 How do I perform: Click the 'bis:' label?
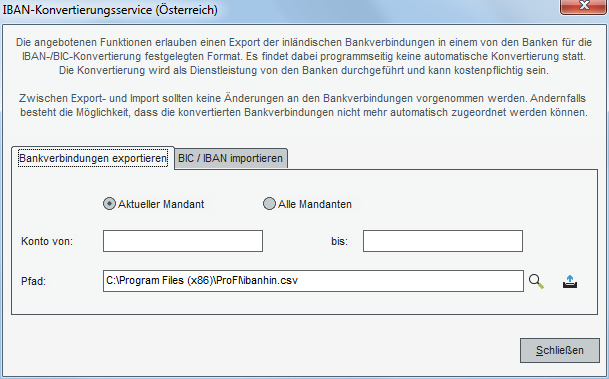[x=339, y=241]
